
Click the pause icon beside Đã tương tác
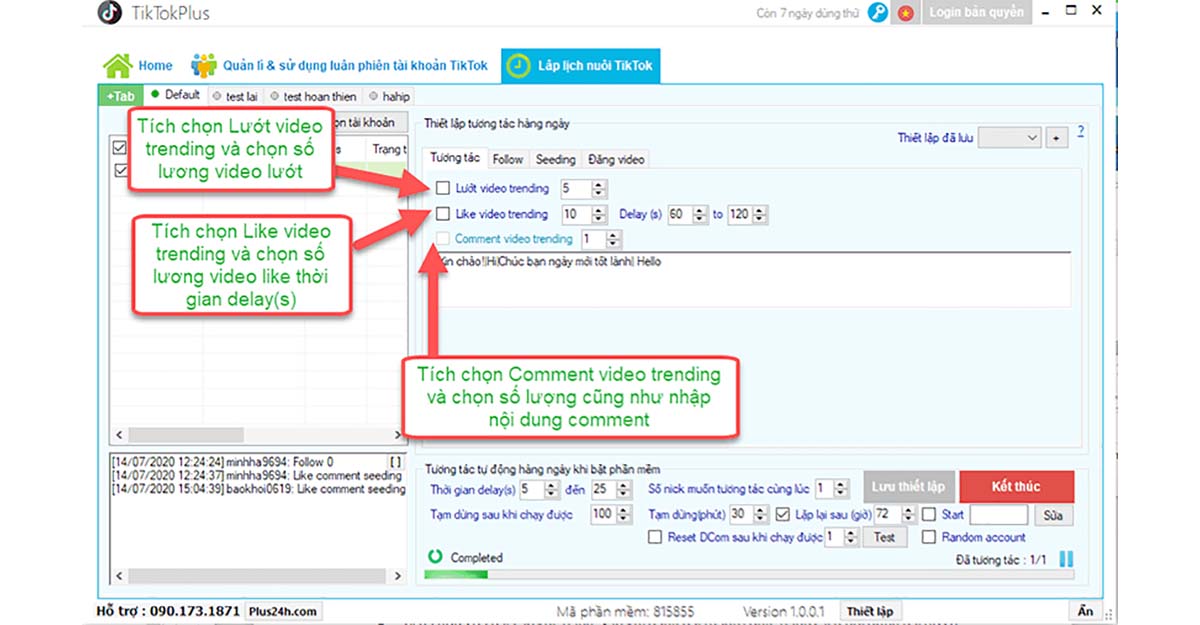point(1066,560)
